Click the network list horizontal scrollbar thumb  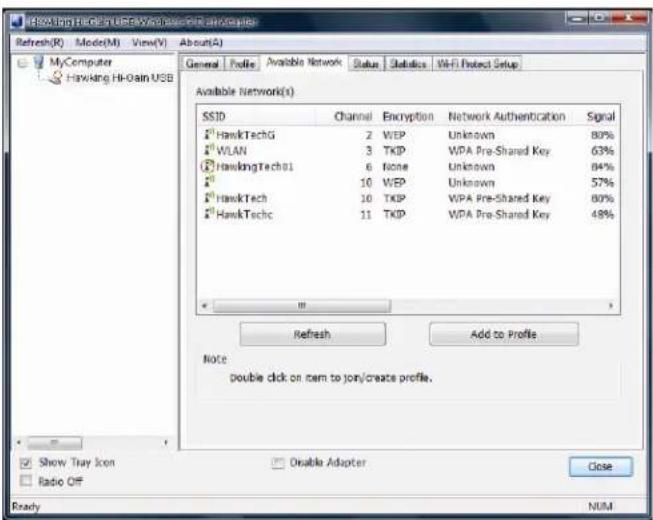point(302,306)
